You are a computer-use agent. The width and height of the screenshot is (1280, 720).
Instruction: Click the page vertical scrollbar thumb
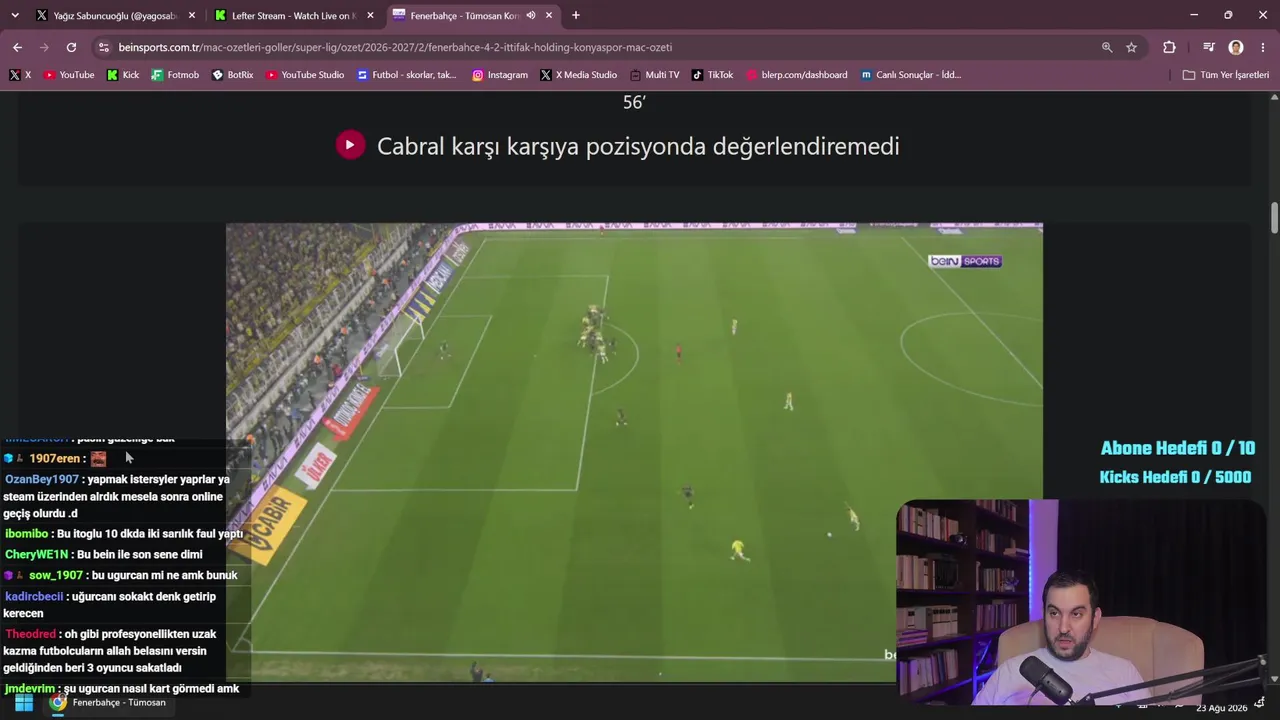tap(1274, 217)
